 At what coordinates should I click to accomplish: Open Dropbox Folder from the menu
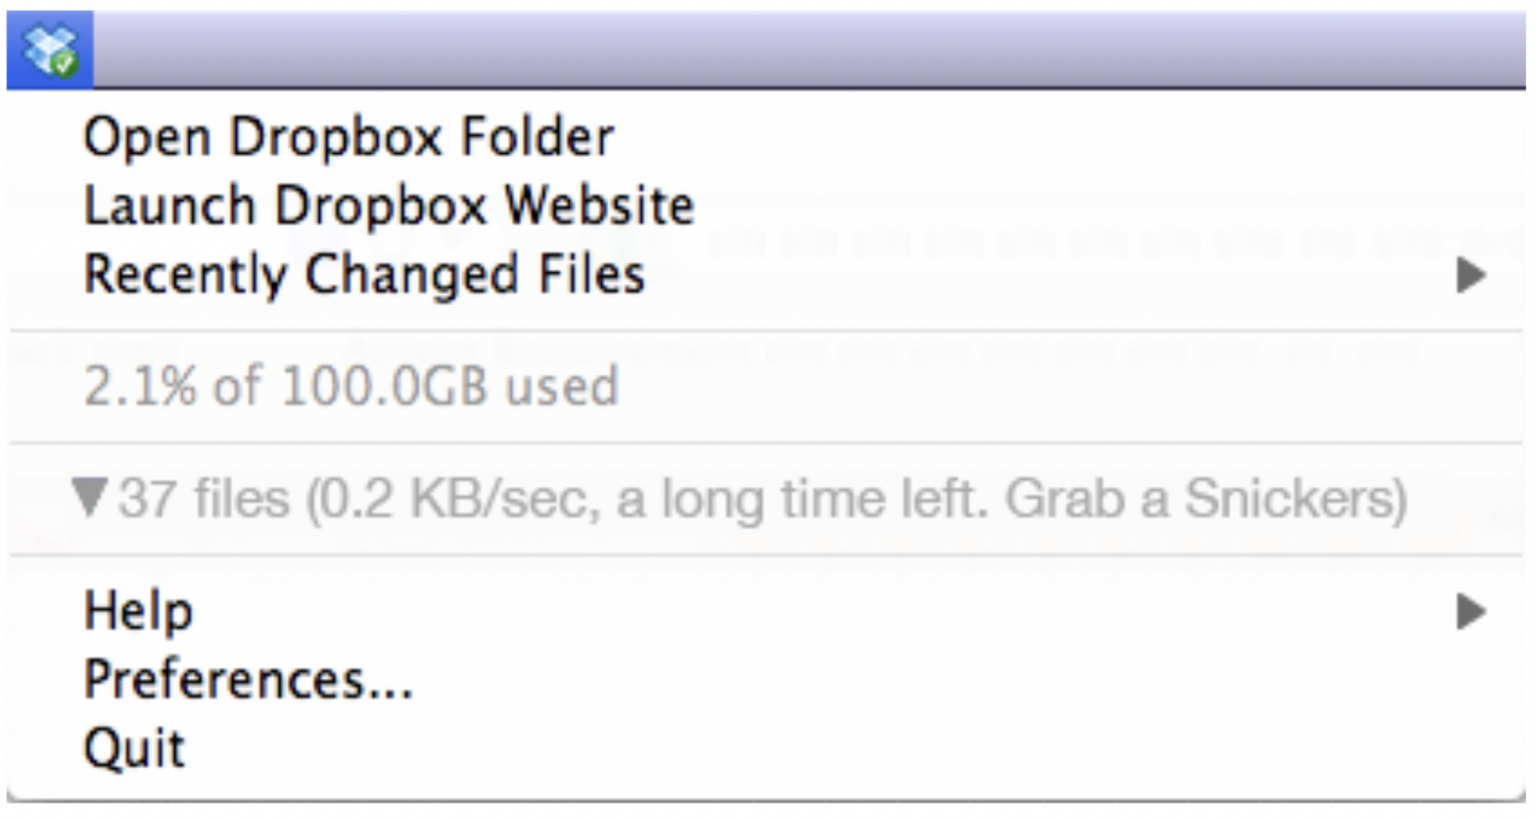click(x=348, y=137)
